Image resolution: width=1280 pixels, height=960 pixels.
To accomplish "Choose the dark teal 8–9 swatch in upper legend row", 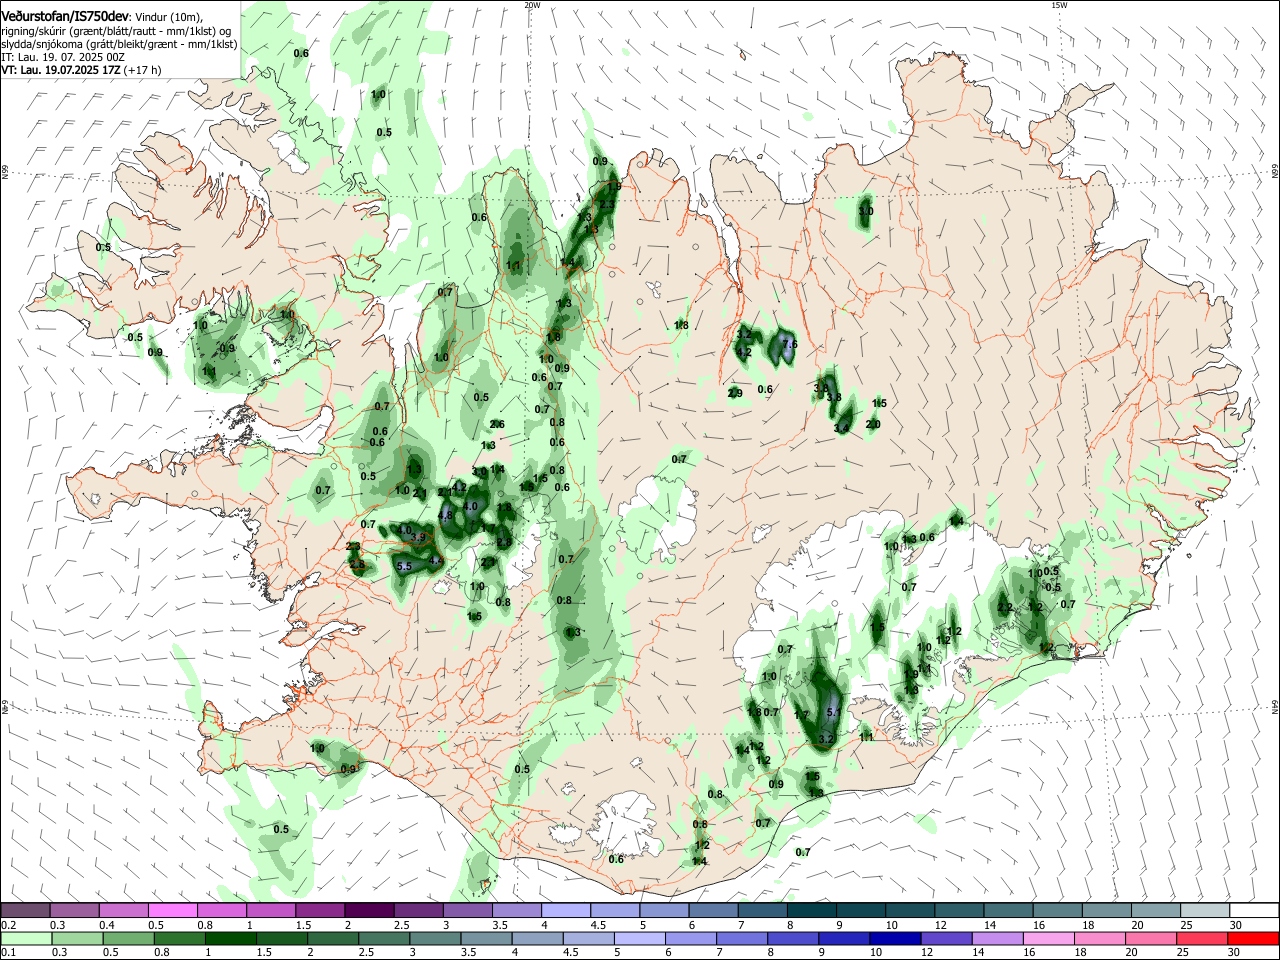I will tap(812, 911).
